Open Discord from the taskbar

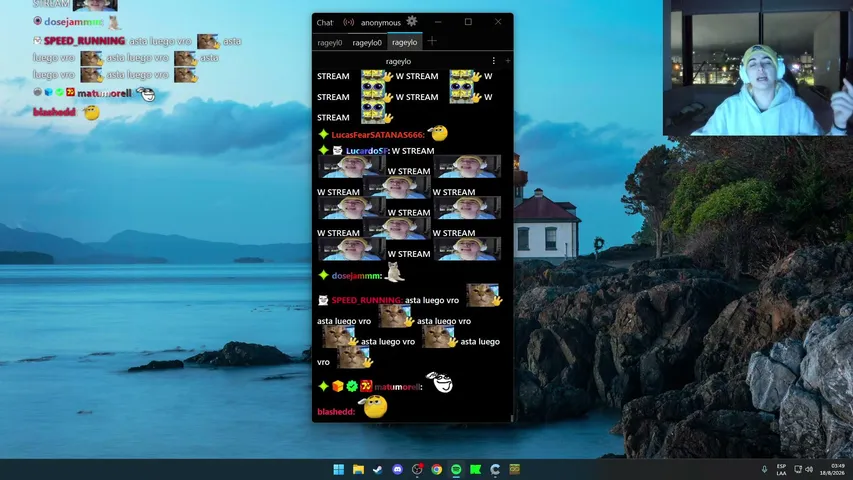(x=397, y=469)
